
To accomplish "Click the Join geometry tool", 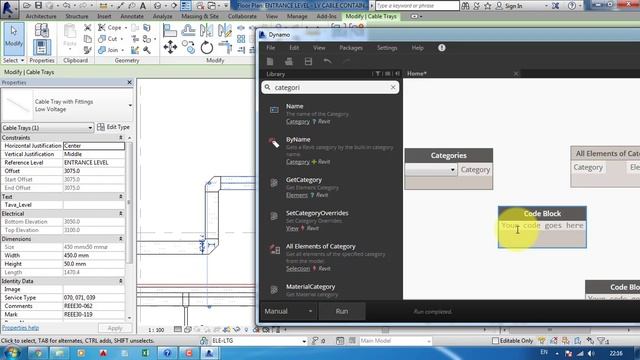I will point(109,50).
